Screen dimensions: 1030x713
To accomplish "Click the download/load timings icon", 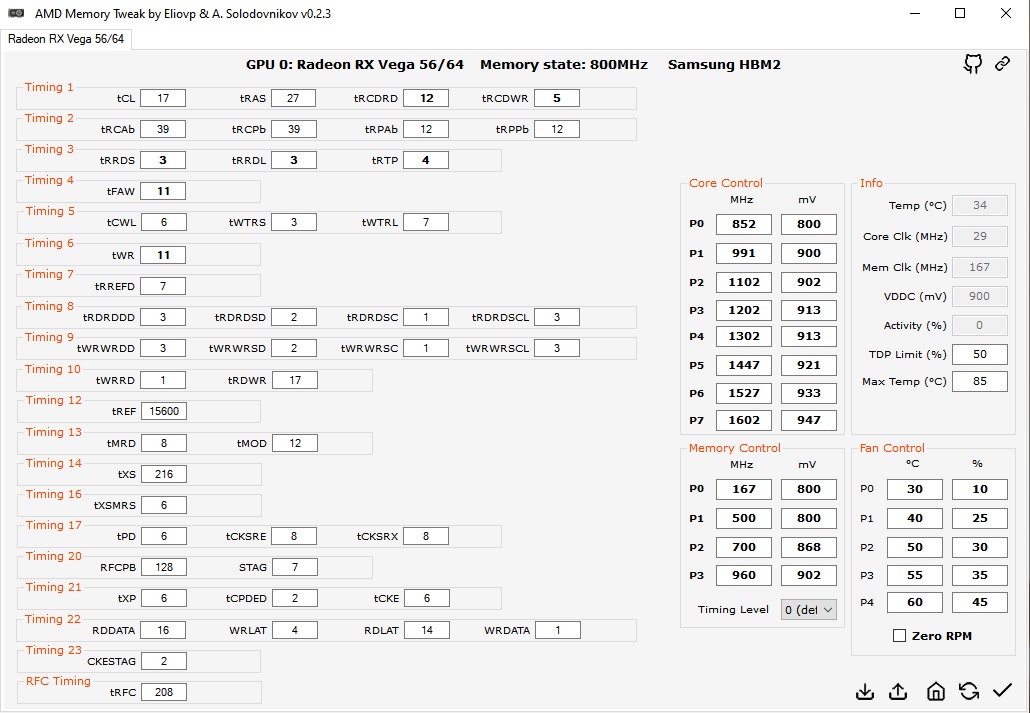I will click(865, 691).
